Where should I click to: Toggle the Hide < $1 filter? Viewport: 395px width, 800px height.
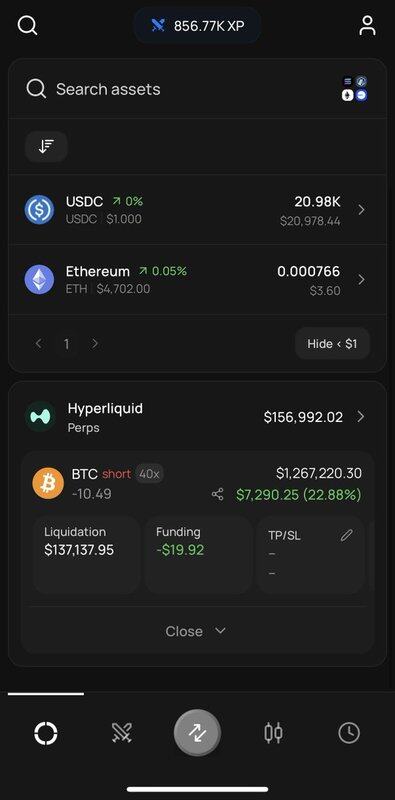[x=332, y=344]
